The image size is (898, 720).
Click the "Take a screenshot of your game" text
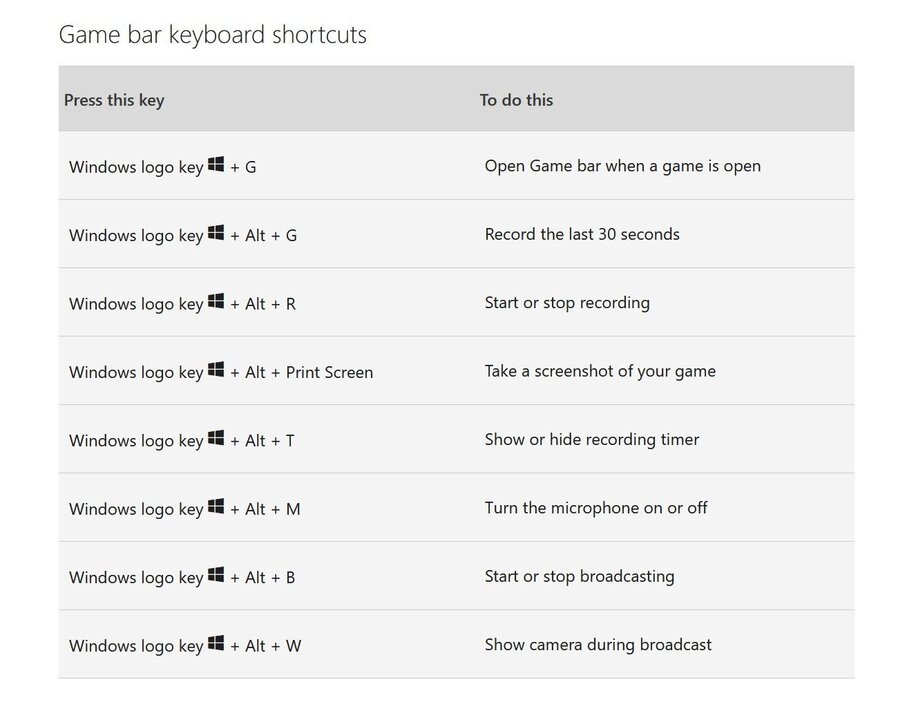[x=600, y=371]
